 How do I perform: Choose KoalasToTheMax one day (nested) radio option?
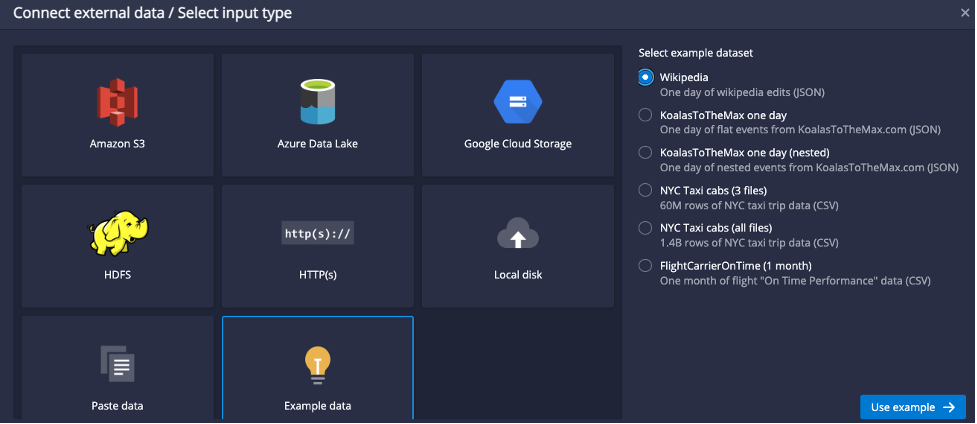pyautogui.click(x=646, y=153)
